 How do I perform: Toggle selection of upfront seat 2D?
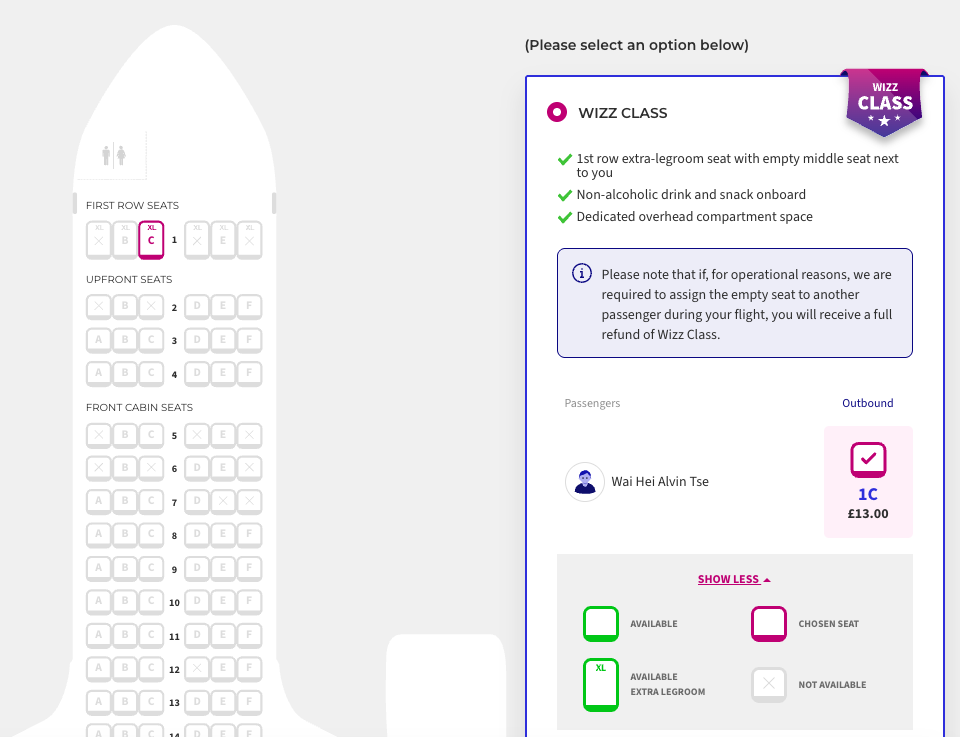pyautogui.click(x=198, y=306)
